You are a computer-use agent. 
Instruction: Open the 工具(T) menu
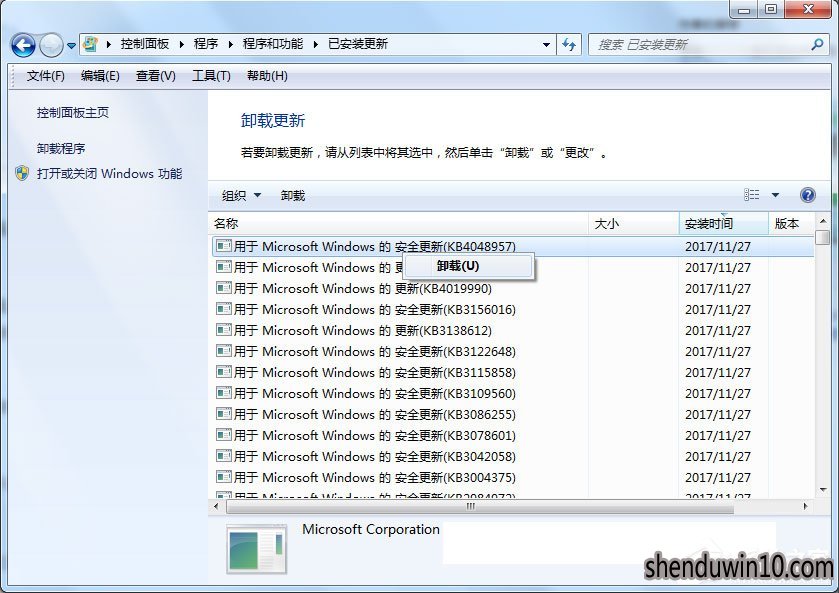211,76
